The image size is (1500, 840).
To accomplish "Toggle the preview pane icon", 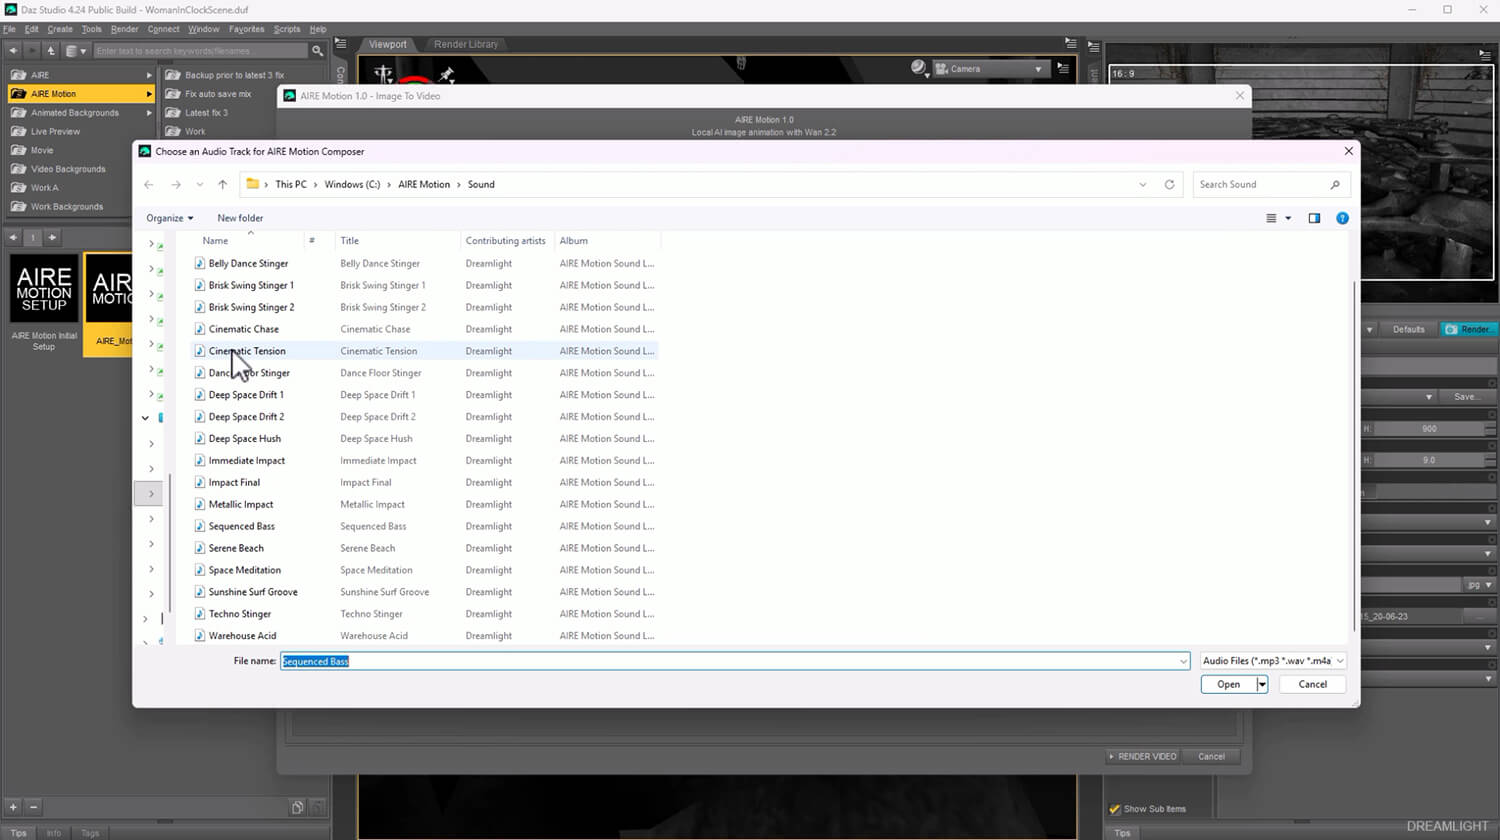I will coord(1314,218).
